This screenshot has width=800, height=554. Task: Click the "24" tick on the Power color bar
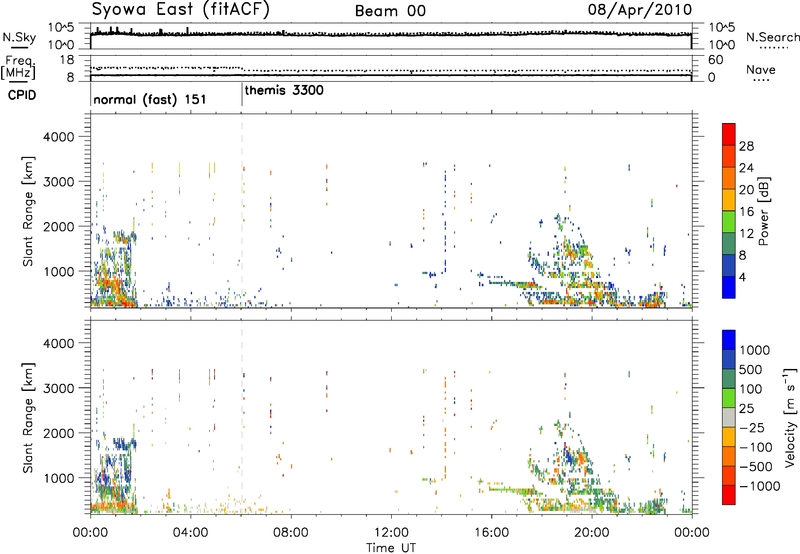tap(746, 168)
